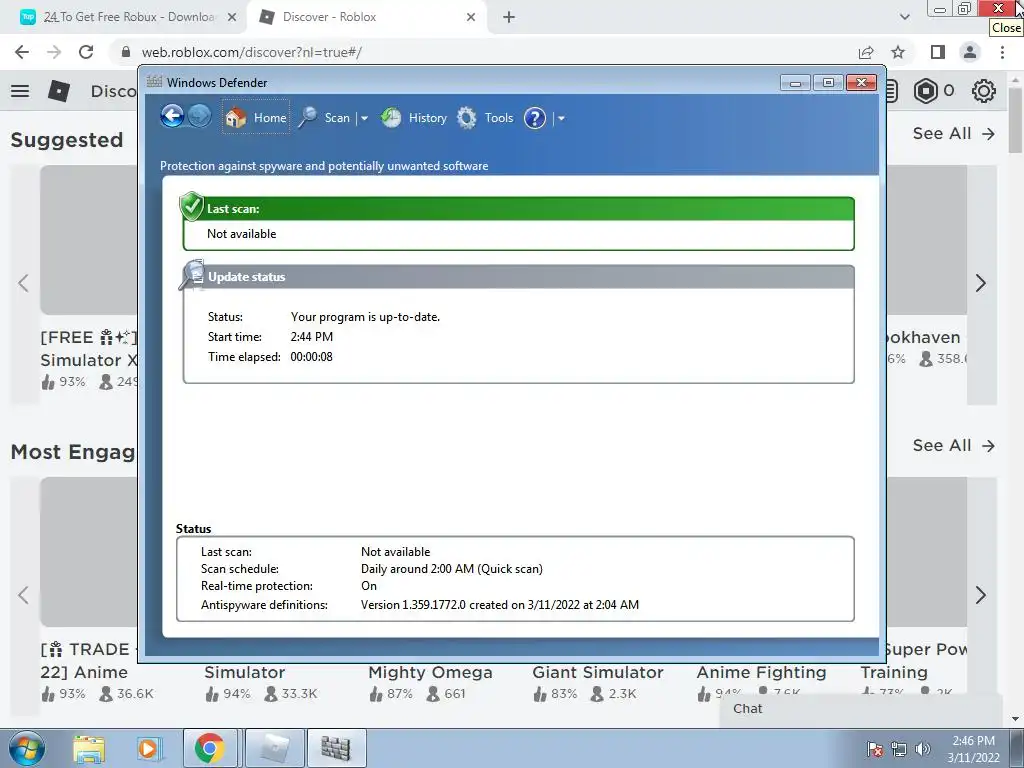
Task: Open Anime Fighting game
Action: coord(761,673)
